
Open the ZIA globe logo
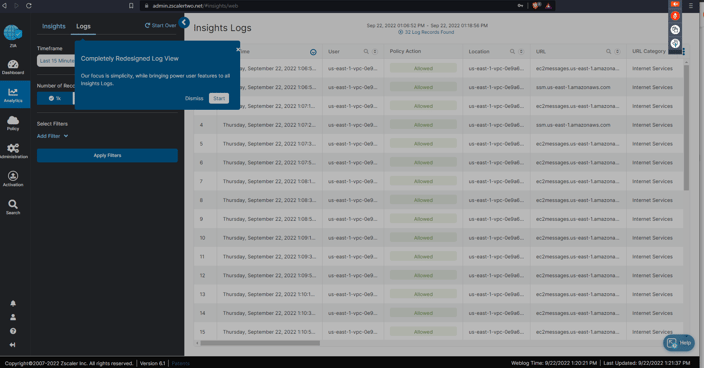tap(13, 34)
